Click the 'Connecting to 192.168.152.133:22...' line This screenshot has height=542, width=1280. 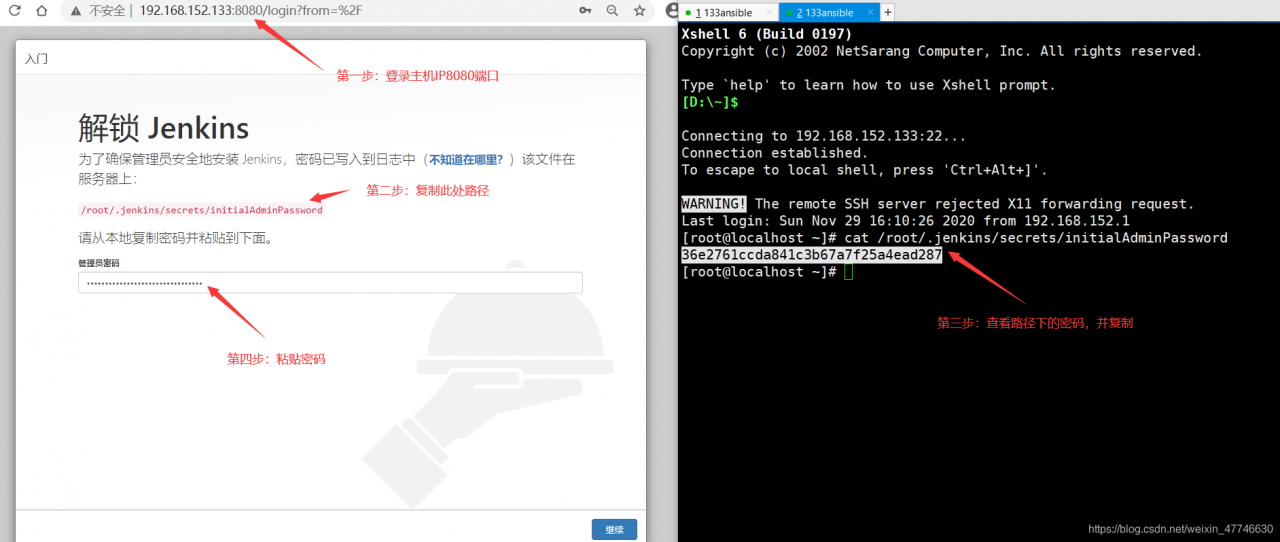pos(824,136)
